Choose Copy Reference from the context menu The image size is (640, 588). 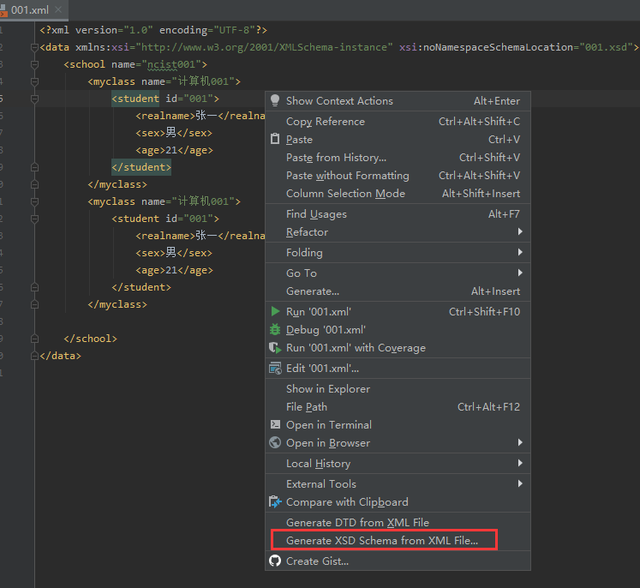pyautogui.click(x=398, y=122)
